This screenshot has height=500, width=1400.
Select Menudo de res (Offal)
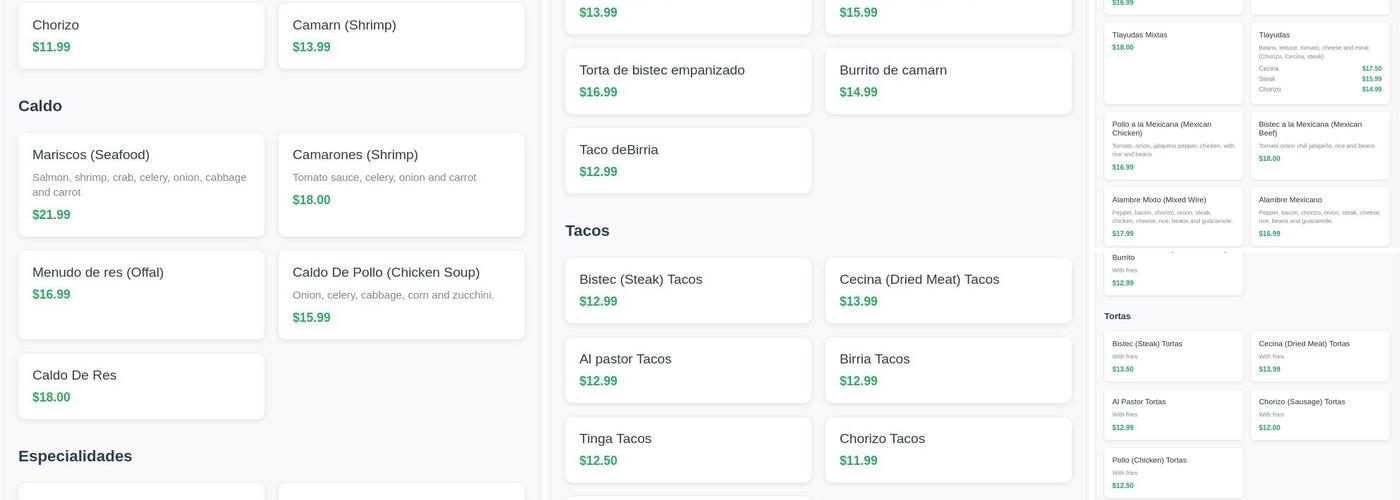click(141, 294)
